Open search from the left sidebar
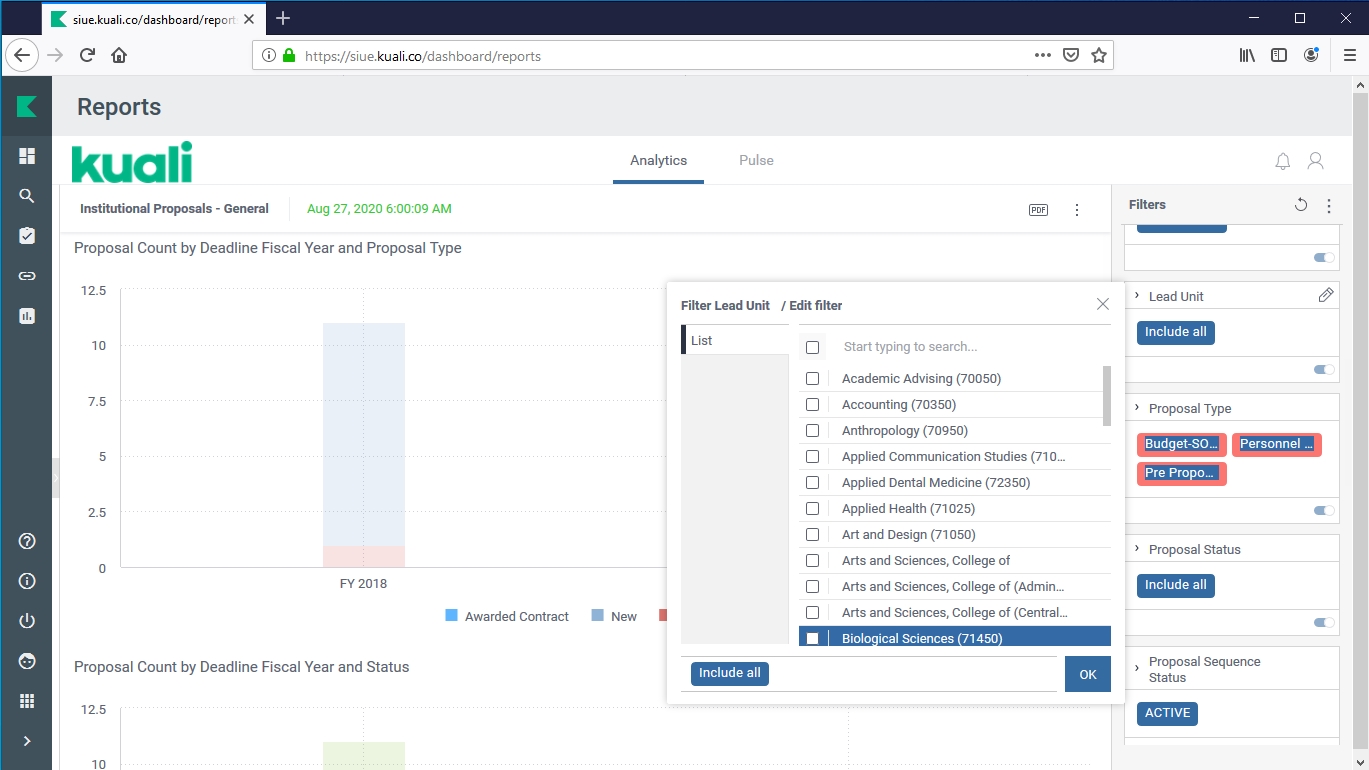 pos(27,196)
